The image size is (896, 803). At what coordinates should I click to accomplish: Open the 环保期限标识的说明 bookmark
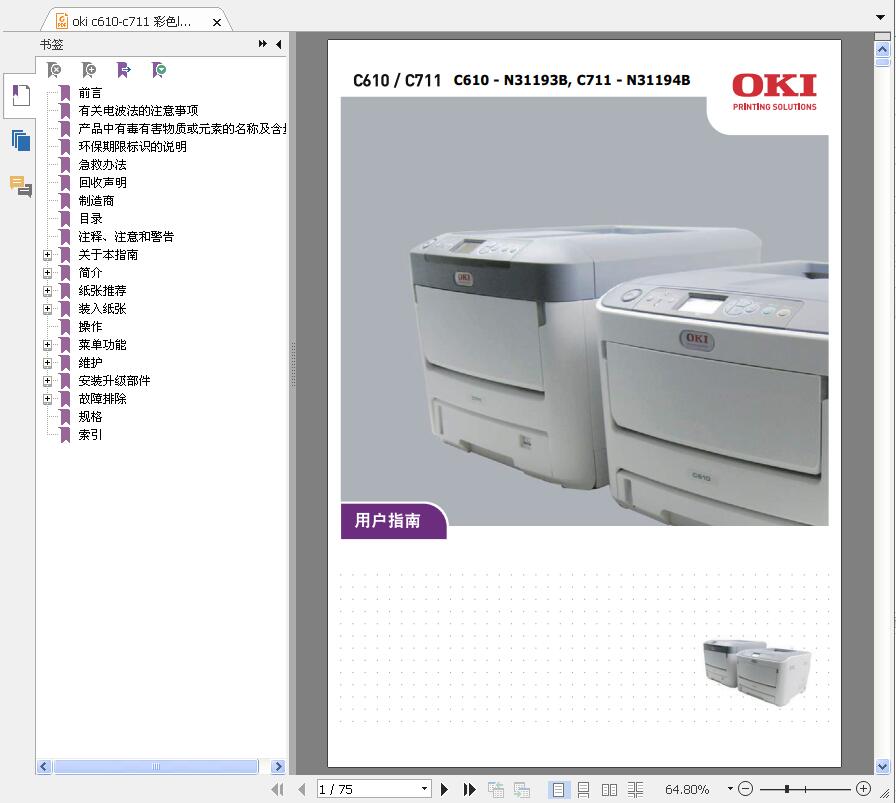[132, 146]
